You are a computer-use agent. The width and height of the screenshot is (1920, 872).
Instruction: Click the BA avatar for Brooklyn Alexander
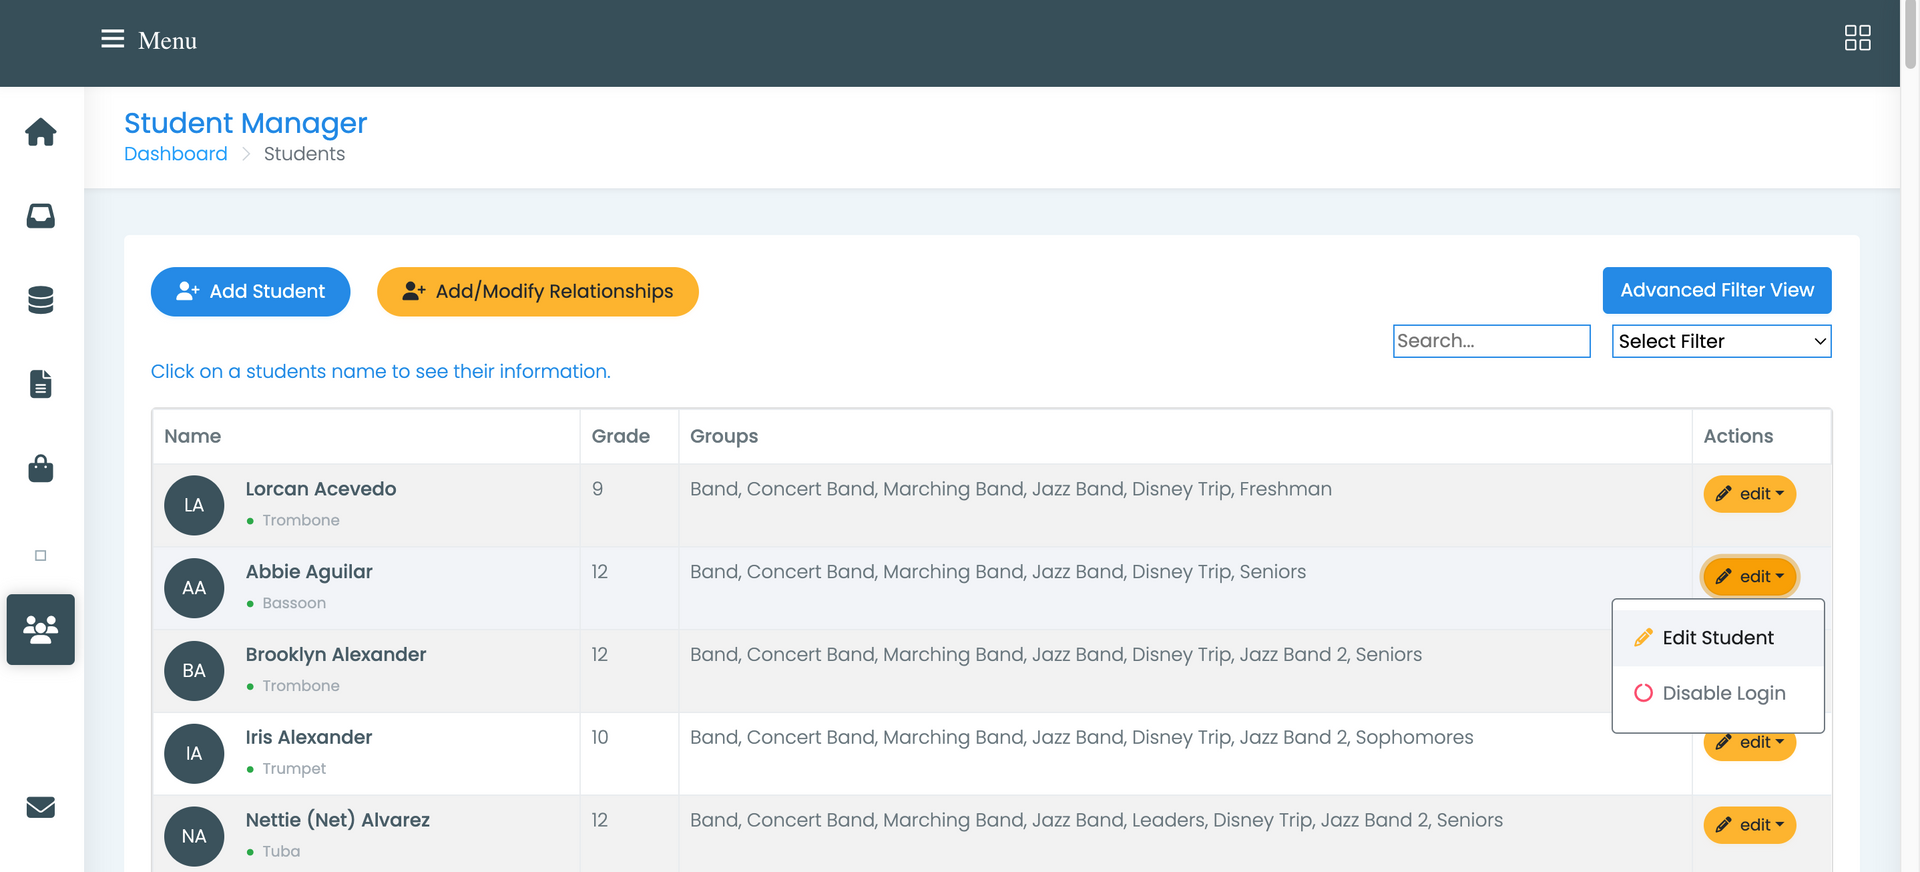click(x=194, y=671)
